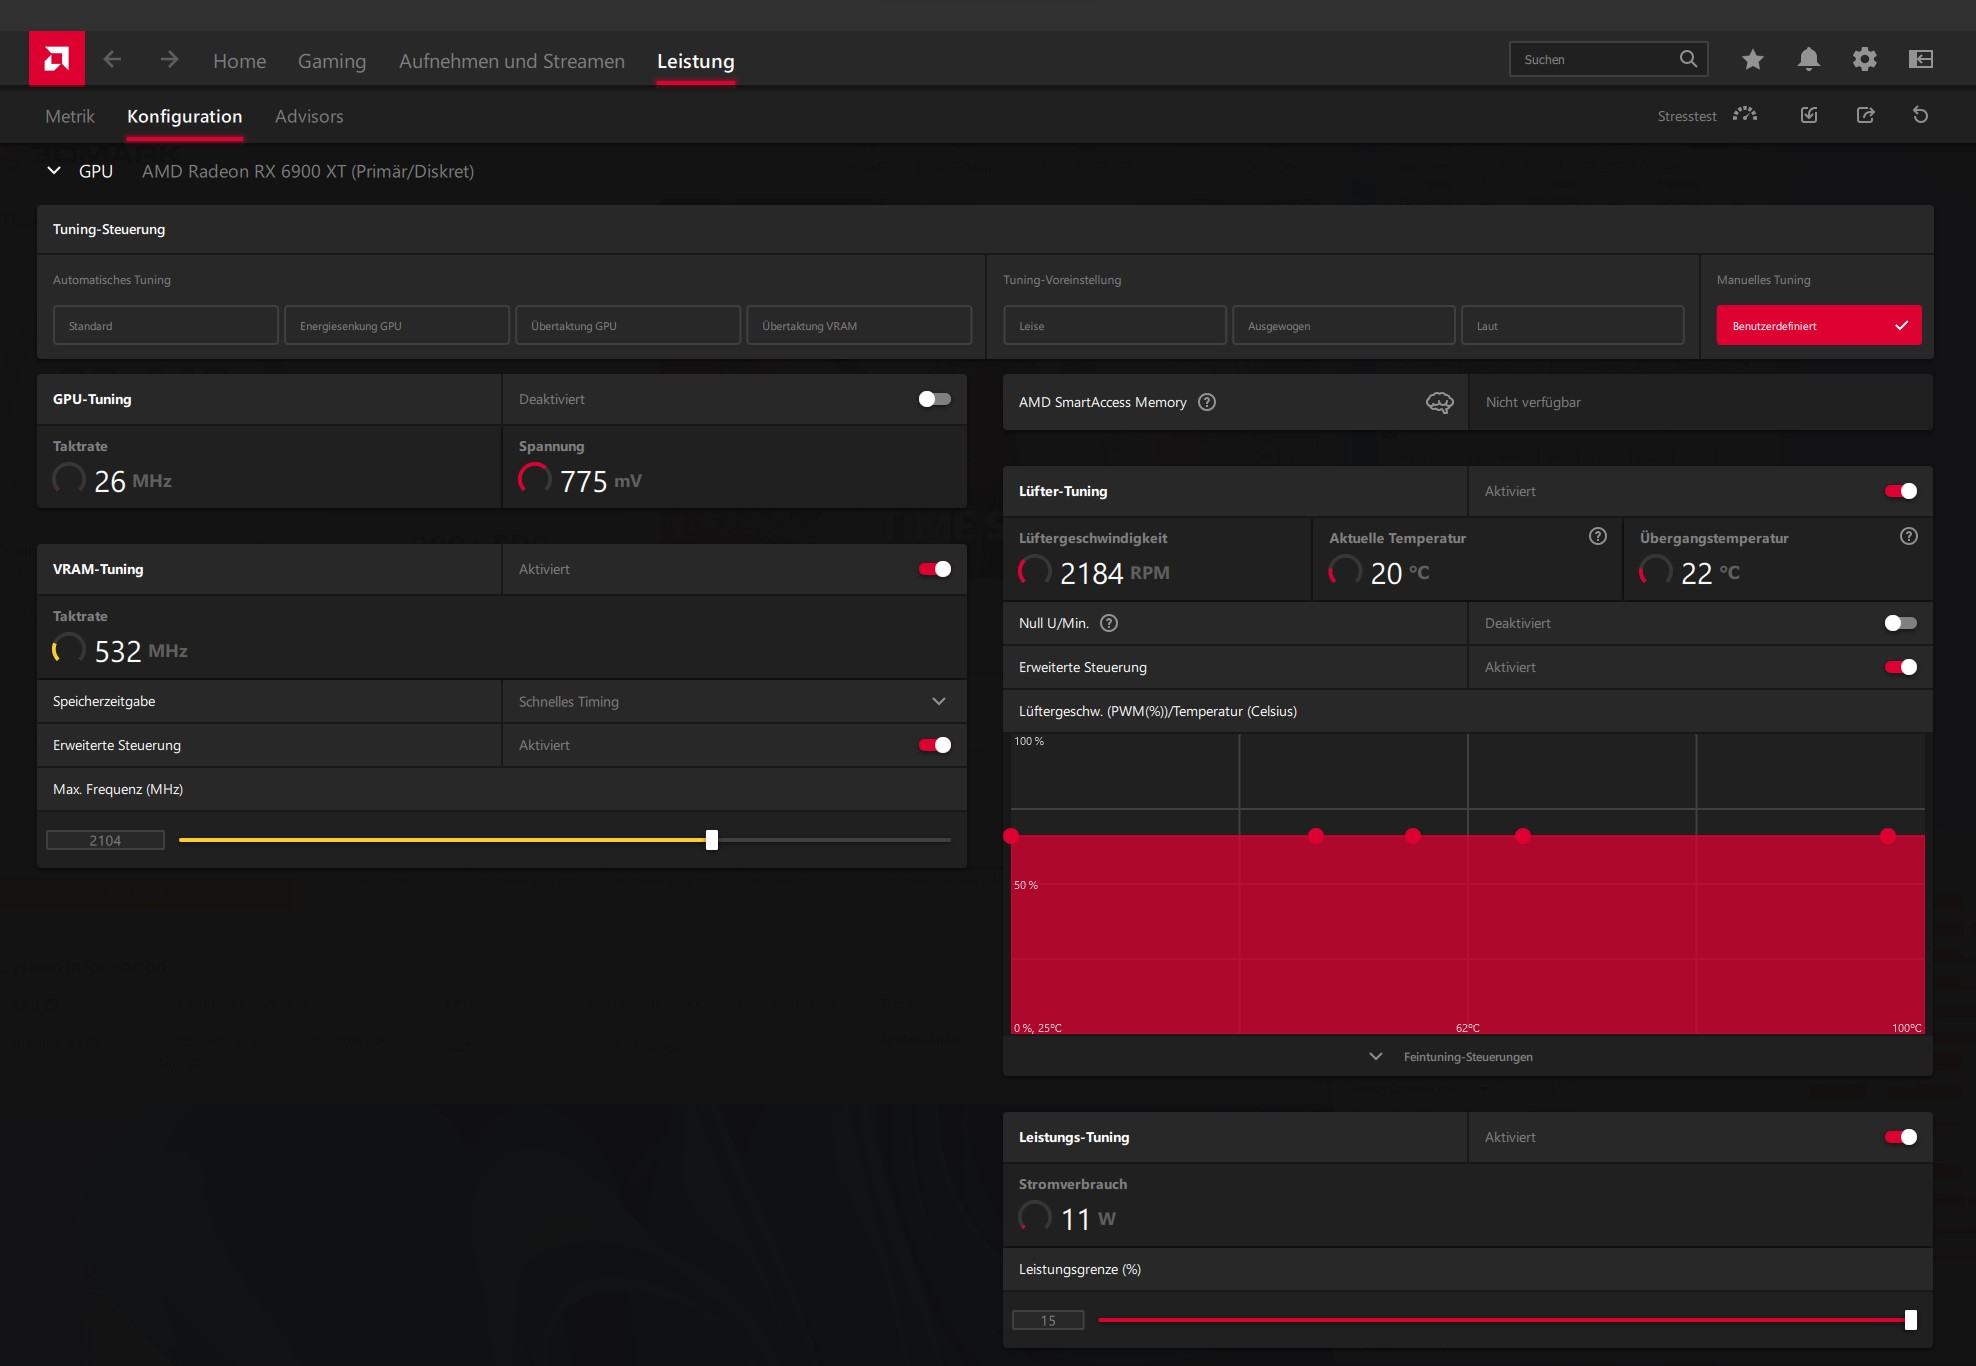Toggle the sidebar panel icon
This screenshot has width=1976, height=1366.
tap(1920, 59)
